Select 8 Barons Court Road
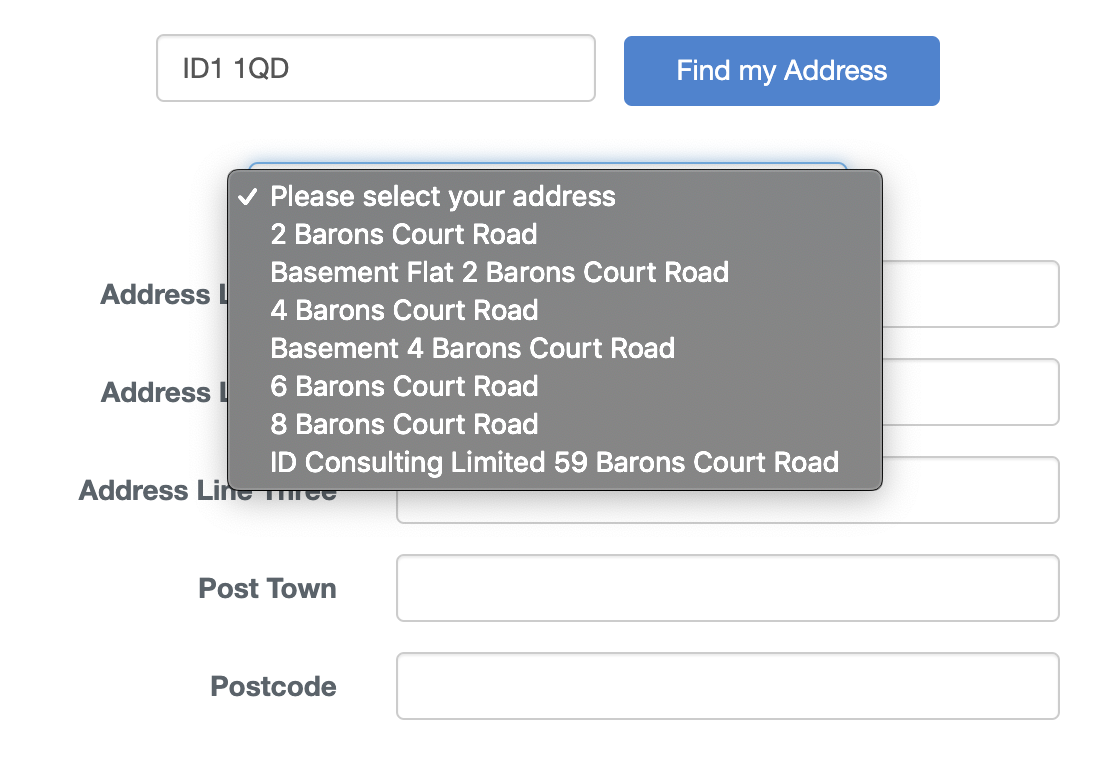The image size is (1100, 780). 404,424
